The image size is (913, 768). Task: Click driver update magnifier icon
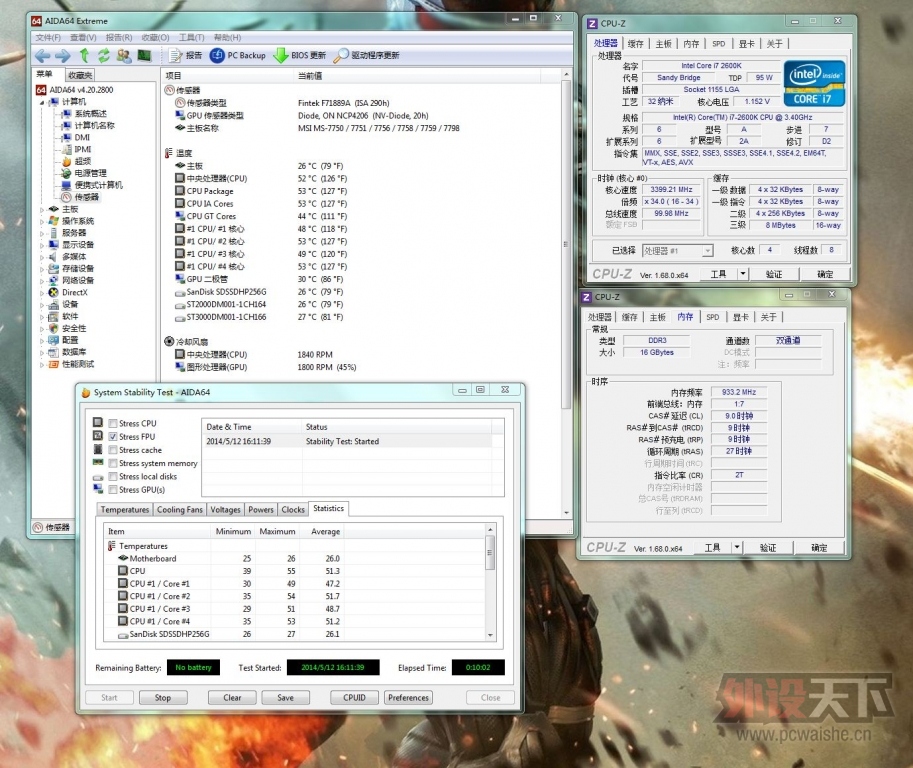(341, 55)
